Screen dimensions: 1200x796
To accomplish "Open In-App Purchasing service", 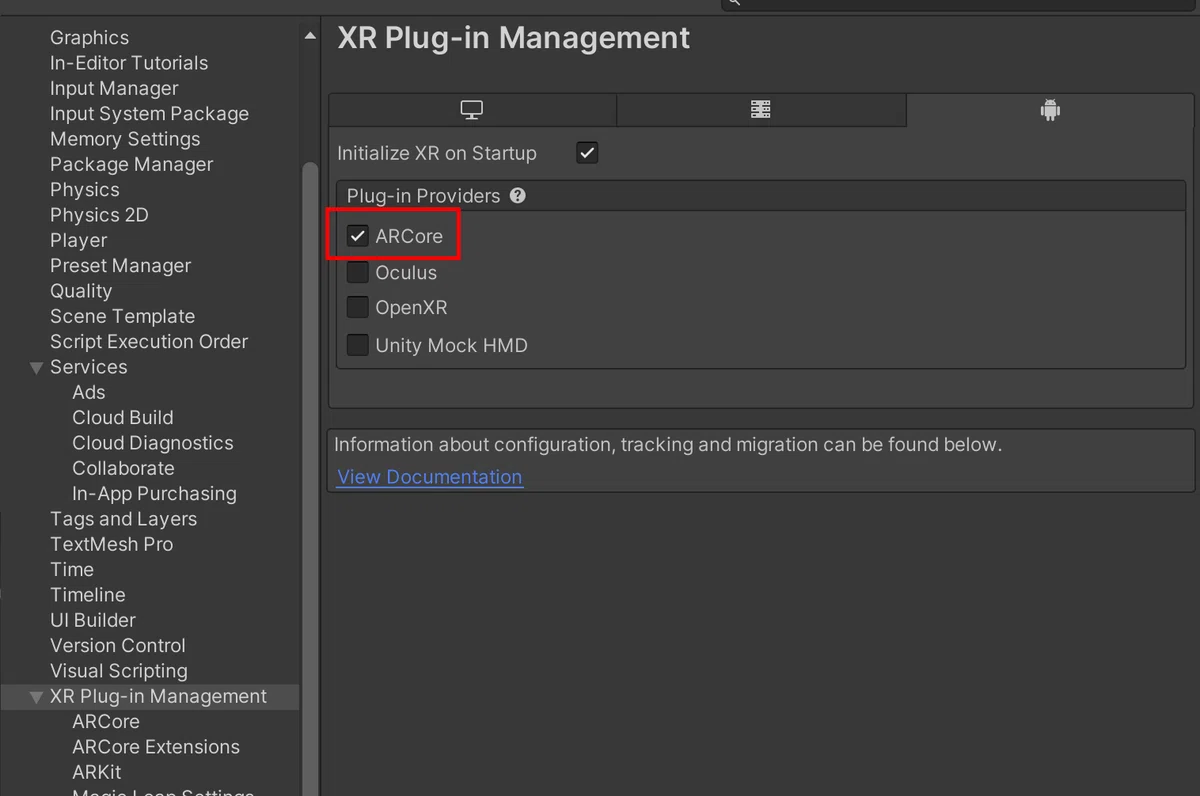I will point(154,494).
